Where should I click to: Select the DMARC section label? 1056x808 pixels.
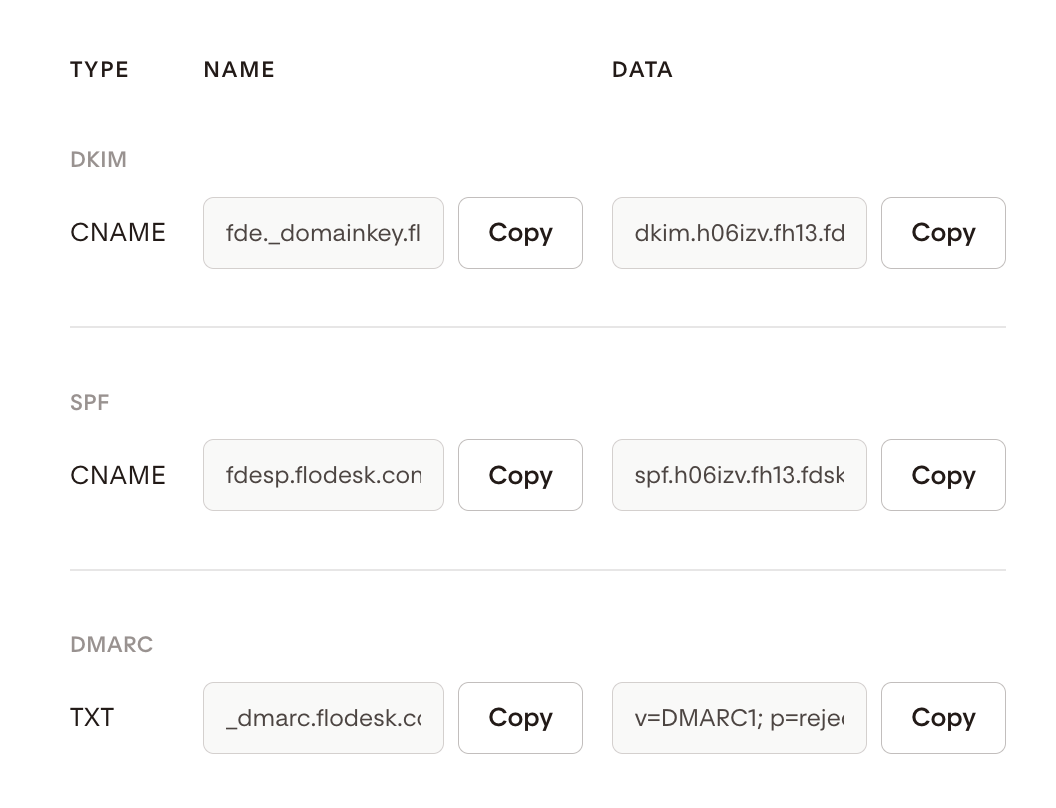111,645
